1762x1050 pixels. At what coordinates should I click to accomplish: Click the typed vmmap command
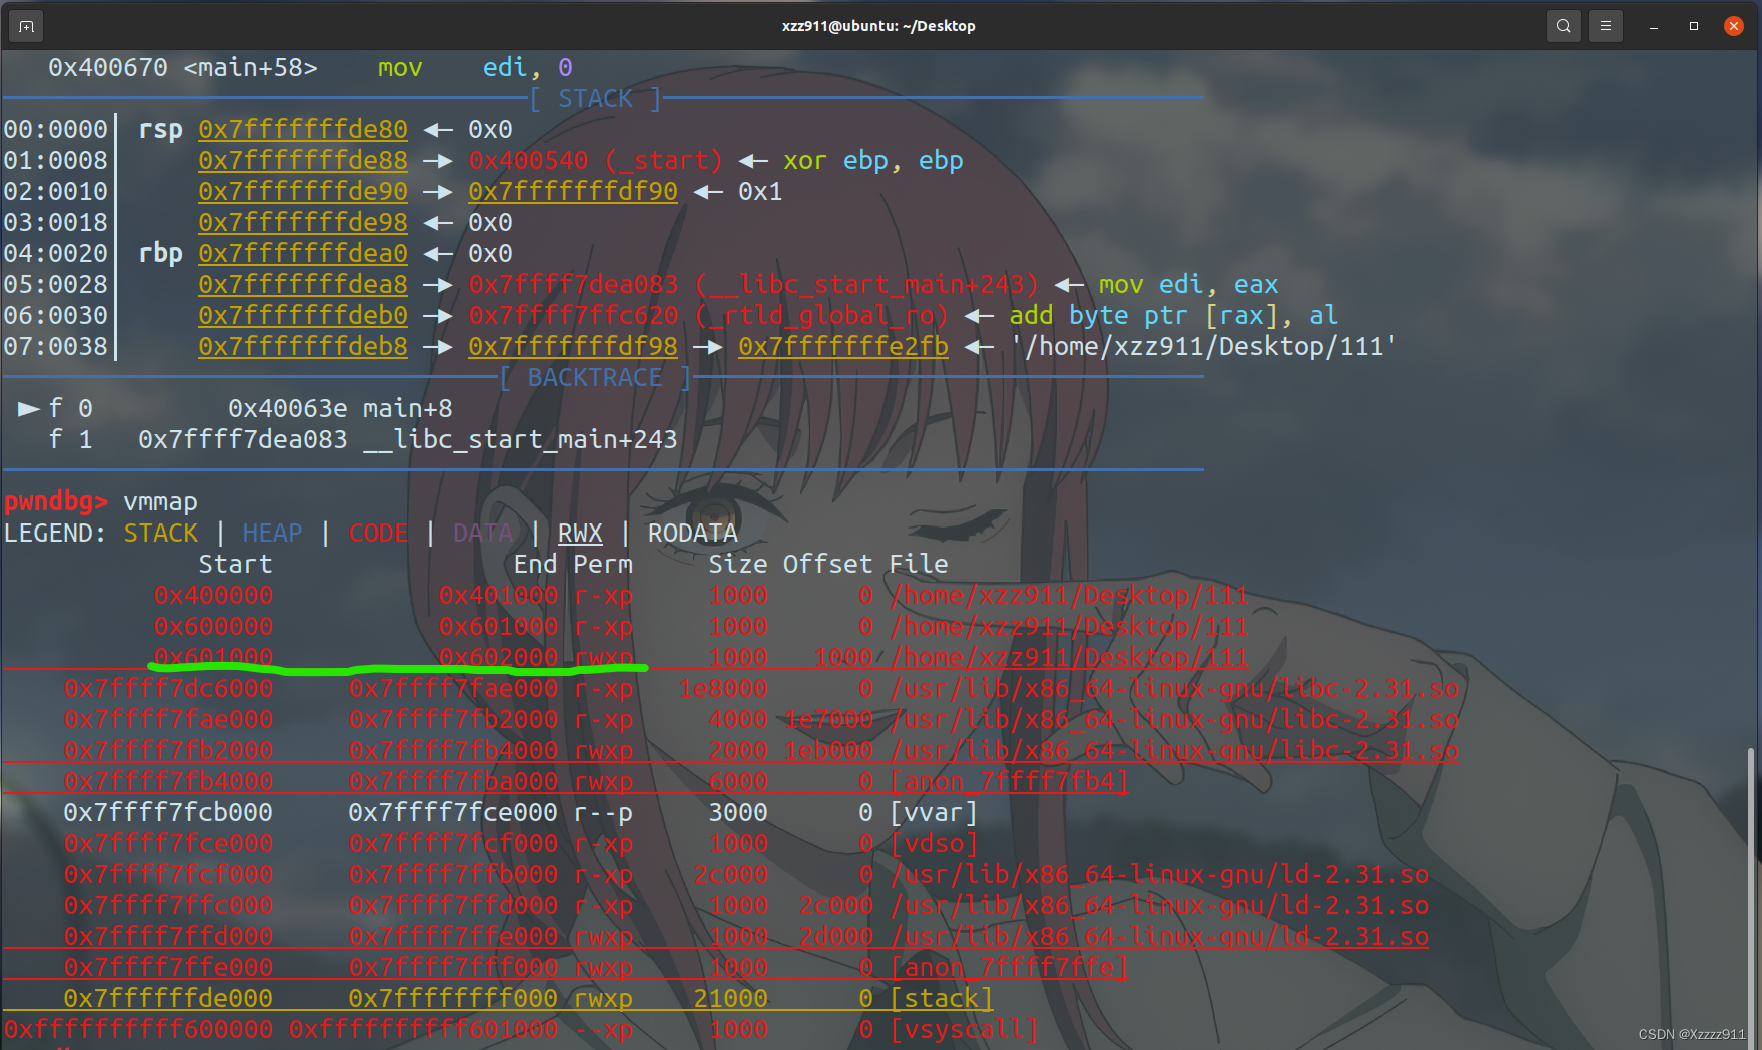[x=160, y=502]
